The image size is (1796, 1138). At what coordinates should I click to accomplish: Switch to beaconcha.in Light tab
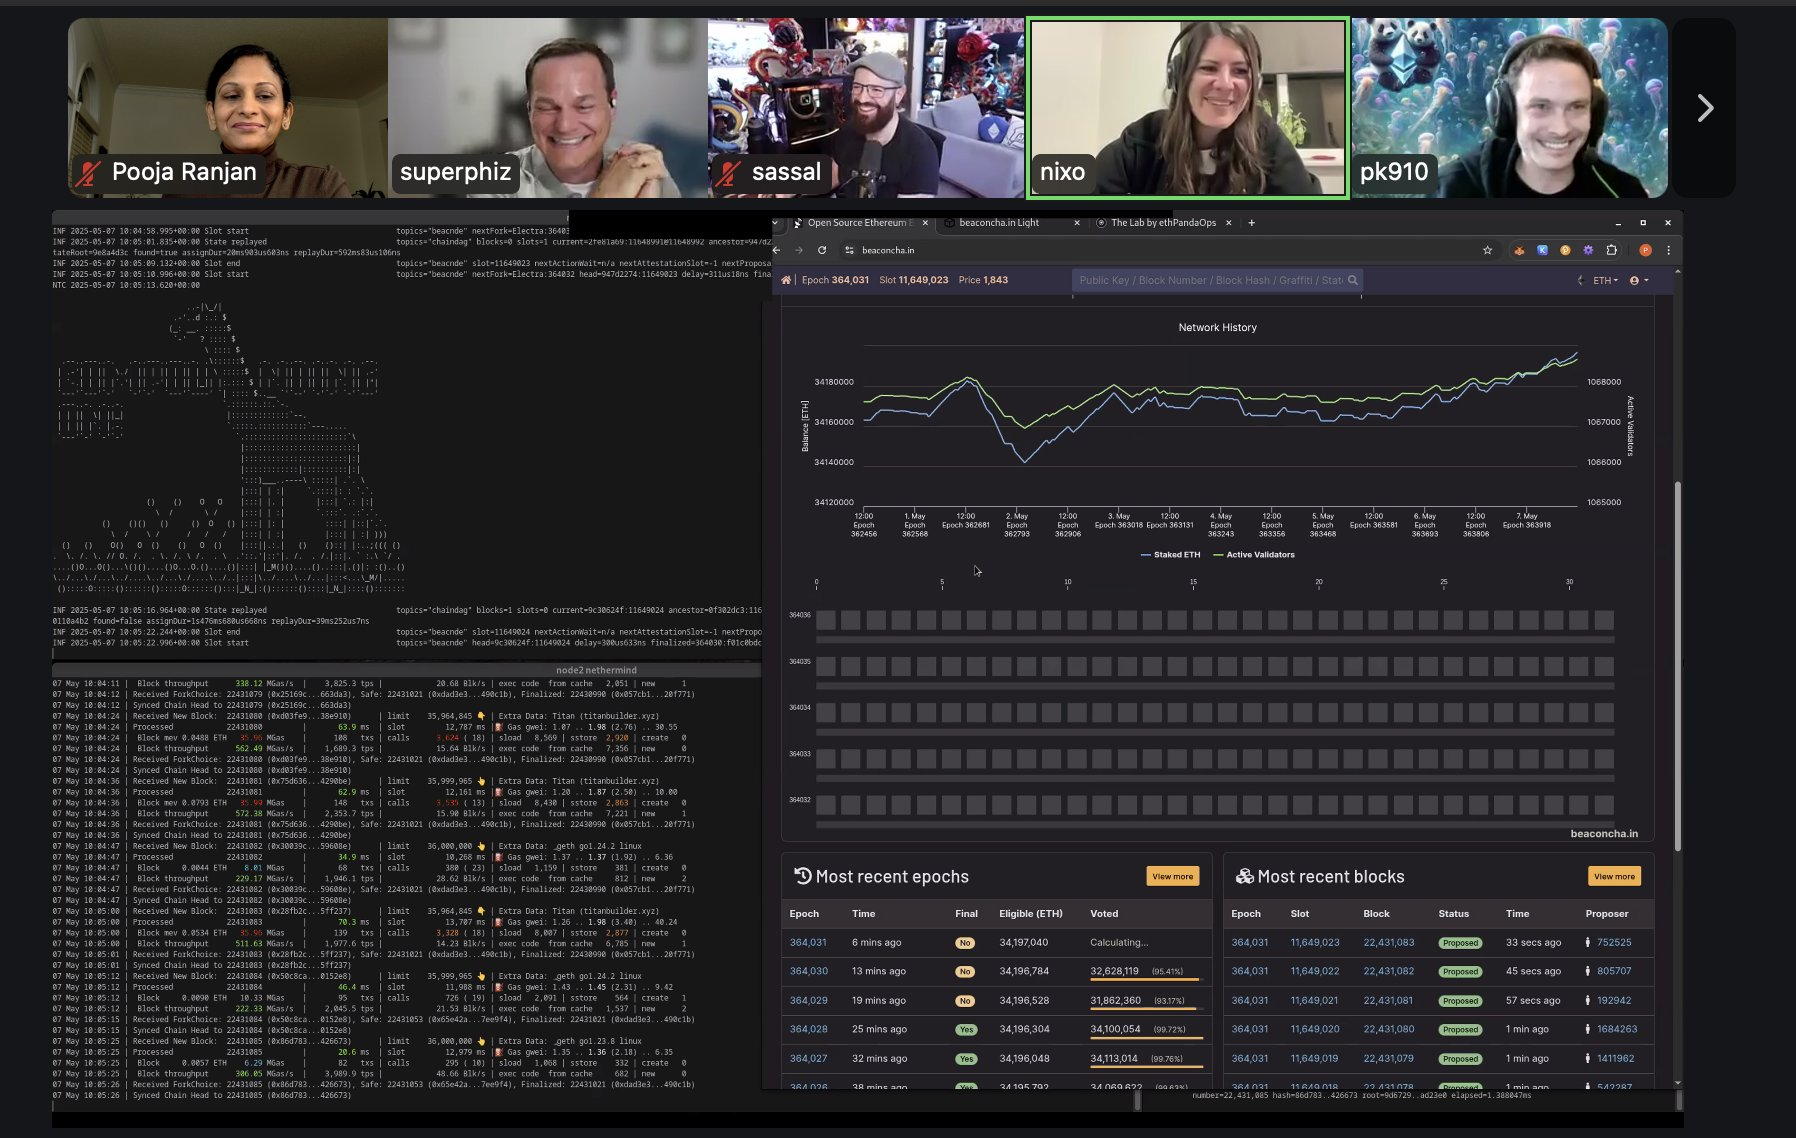click(999, 223)
